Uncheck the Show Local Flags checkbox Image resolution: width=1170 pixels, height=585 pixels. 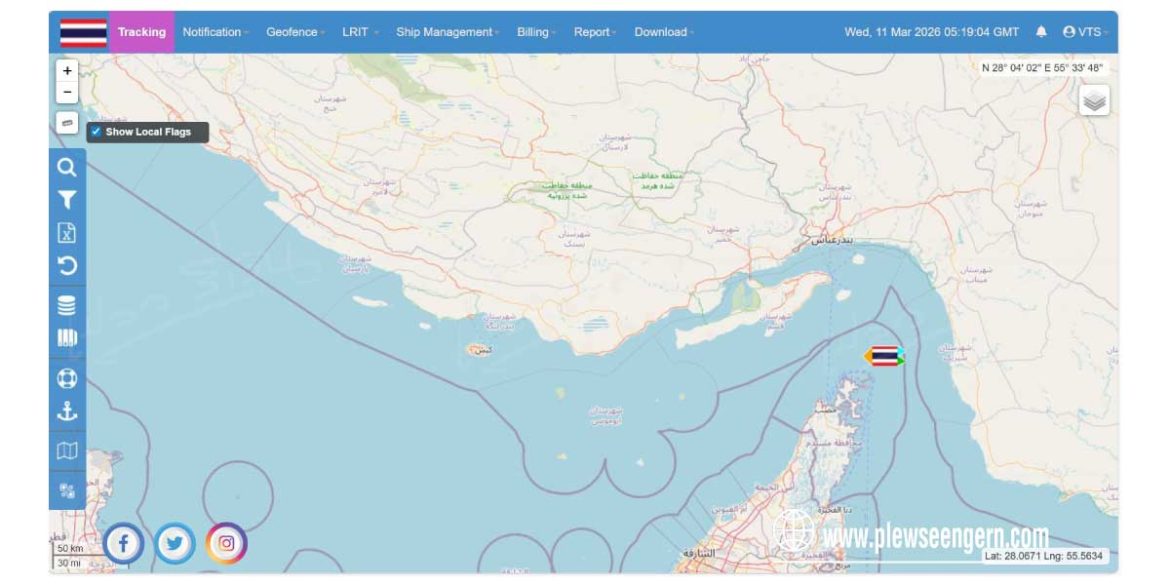coord(96,132)
